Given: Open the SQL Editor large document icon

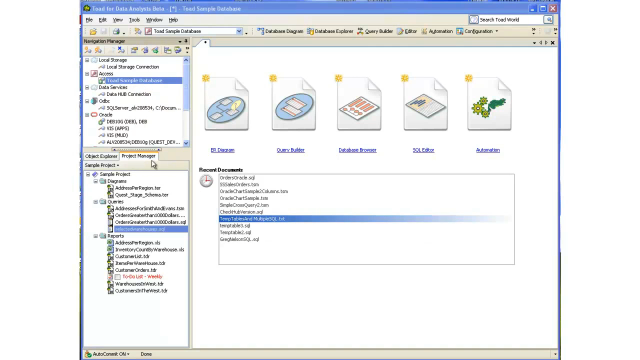Looking at the screenshot, I should point(425,104).
